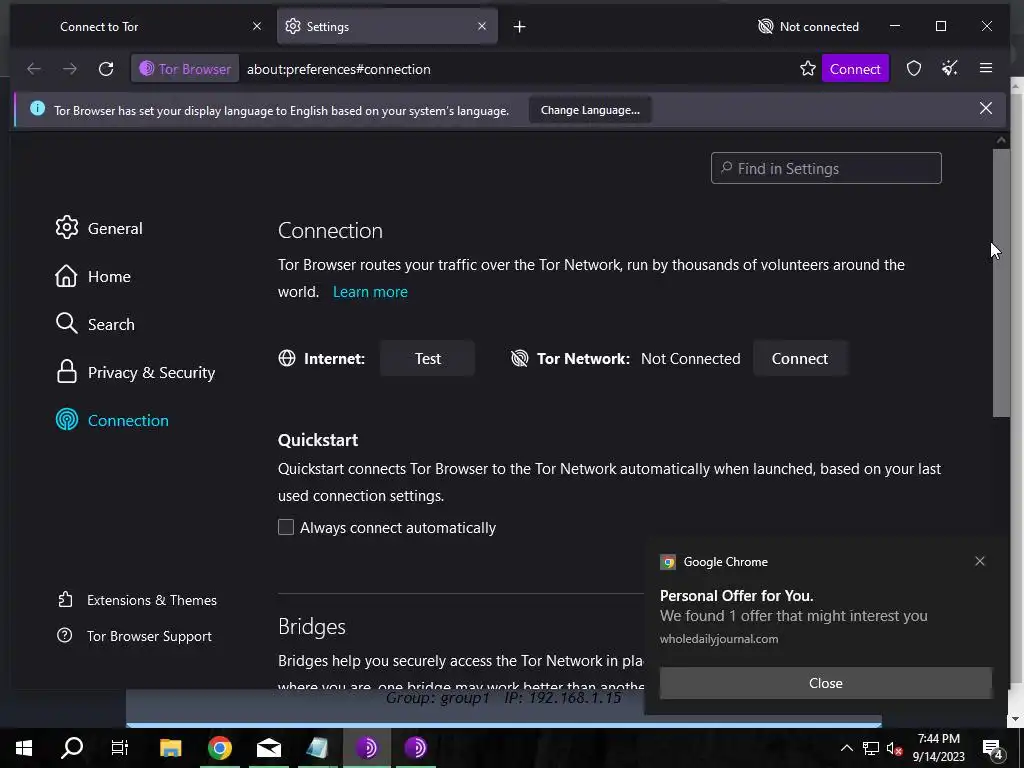Open File Explorer from taskbar

point(170,747)
